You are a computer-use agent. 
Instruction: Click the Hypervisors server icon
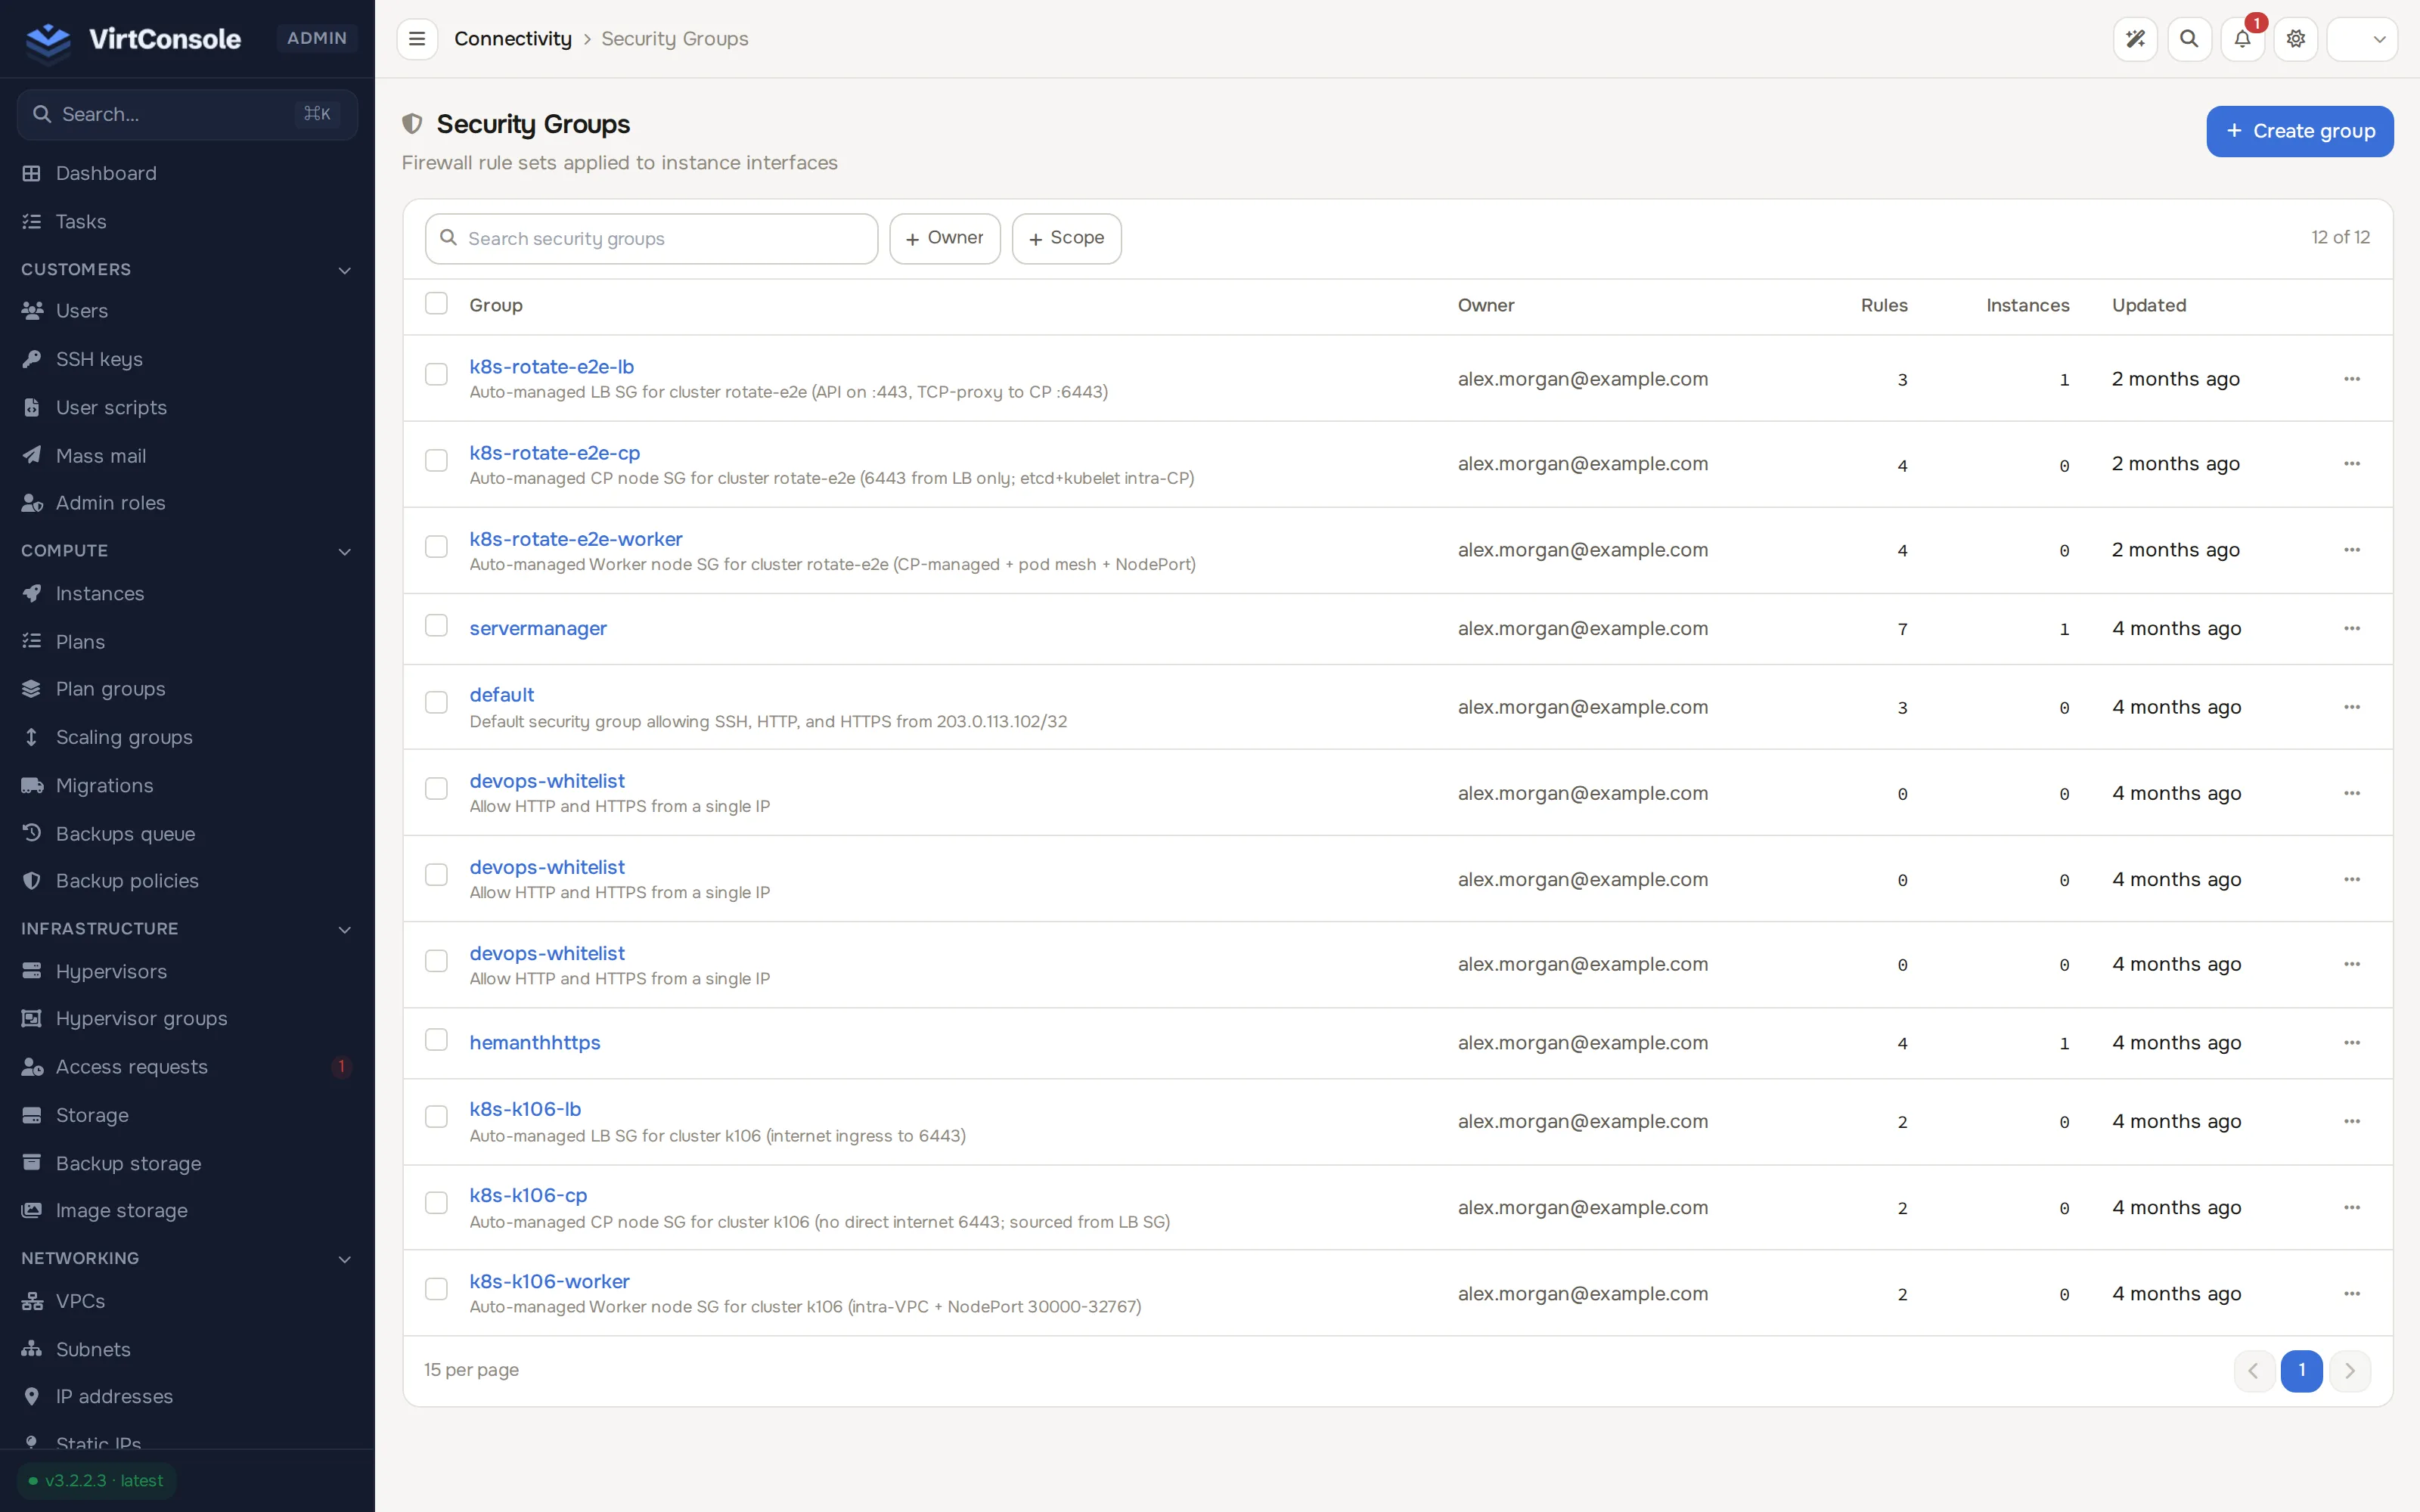pyautogui.click(x=32, y=971)
